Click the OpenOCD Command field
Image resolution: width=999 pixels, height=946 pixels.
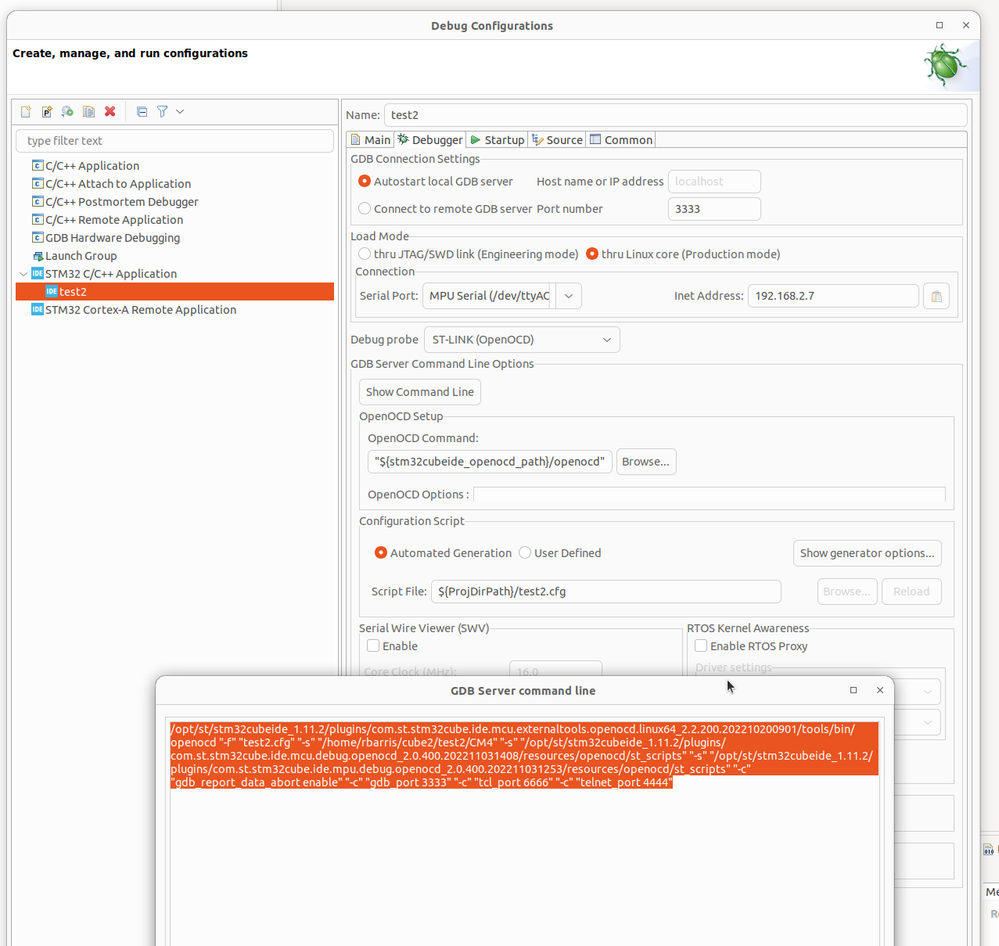pos(489,462)
